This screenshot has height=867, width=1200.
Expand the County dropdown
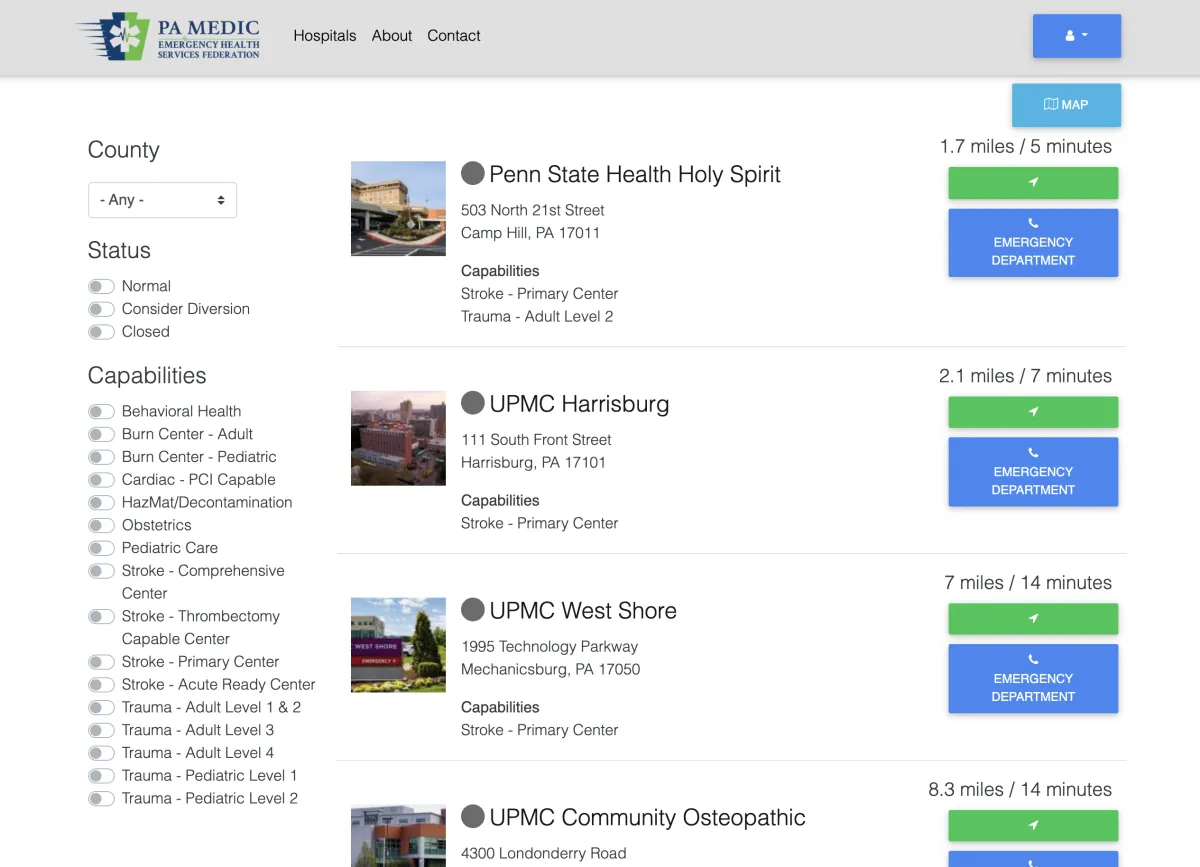[162, 200]
